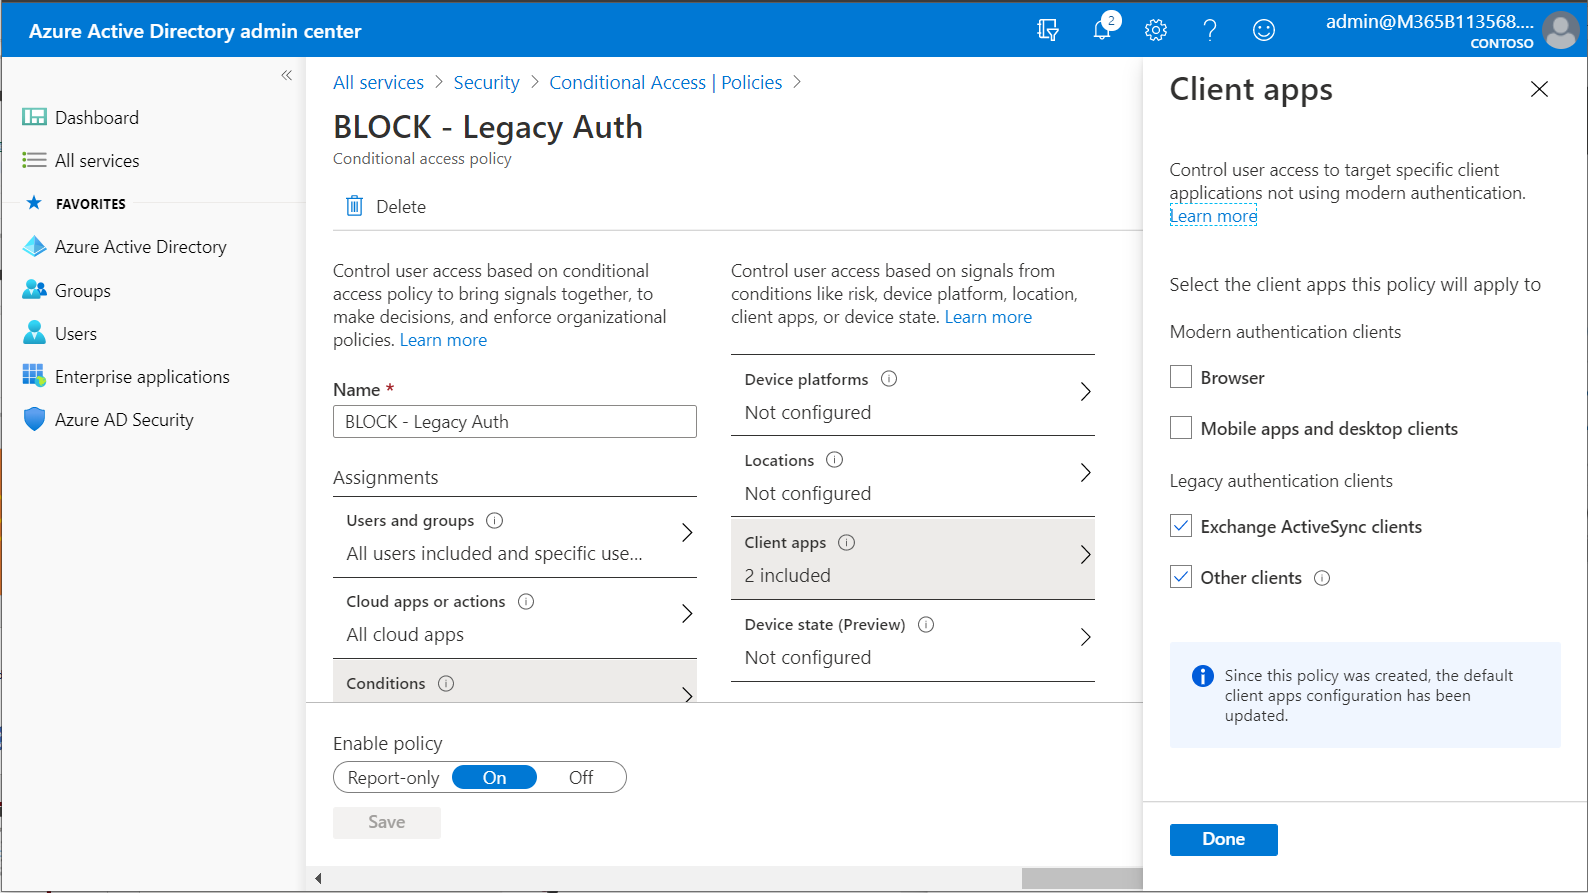Image resolution: width=1588 pixels, height=893 pixels.
Task: Click Done in Client apps panel
Action: tap(1223, 839)
